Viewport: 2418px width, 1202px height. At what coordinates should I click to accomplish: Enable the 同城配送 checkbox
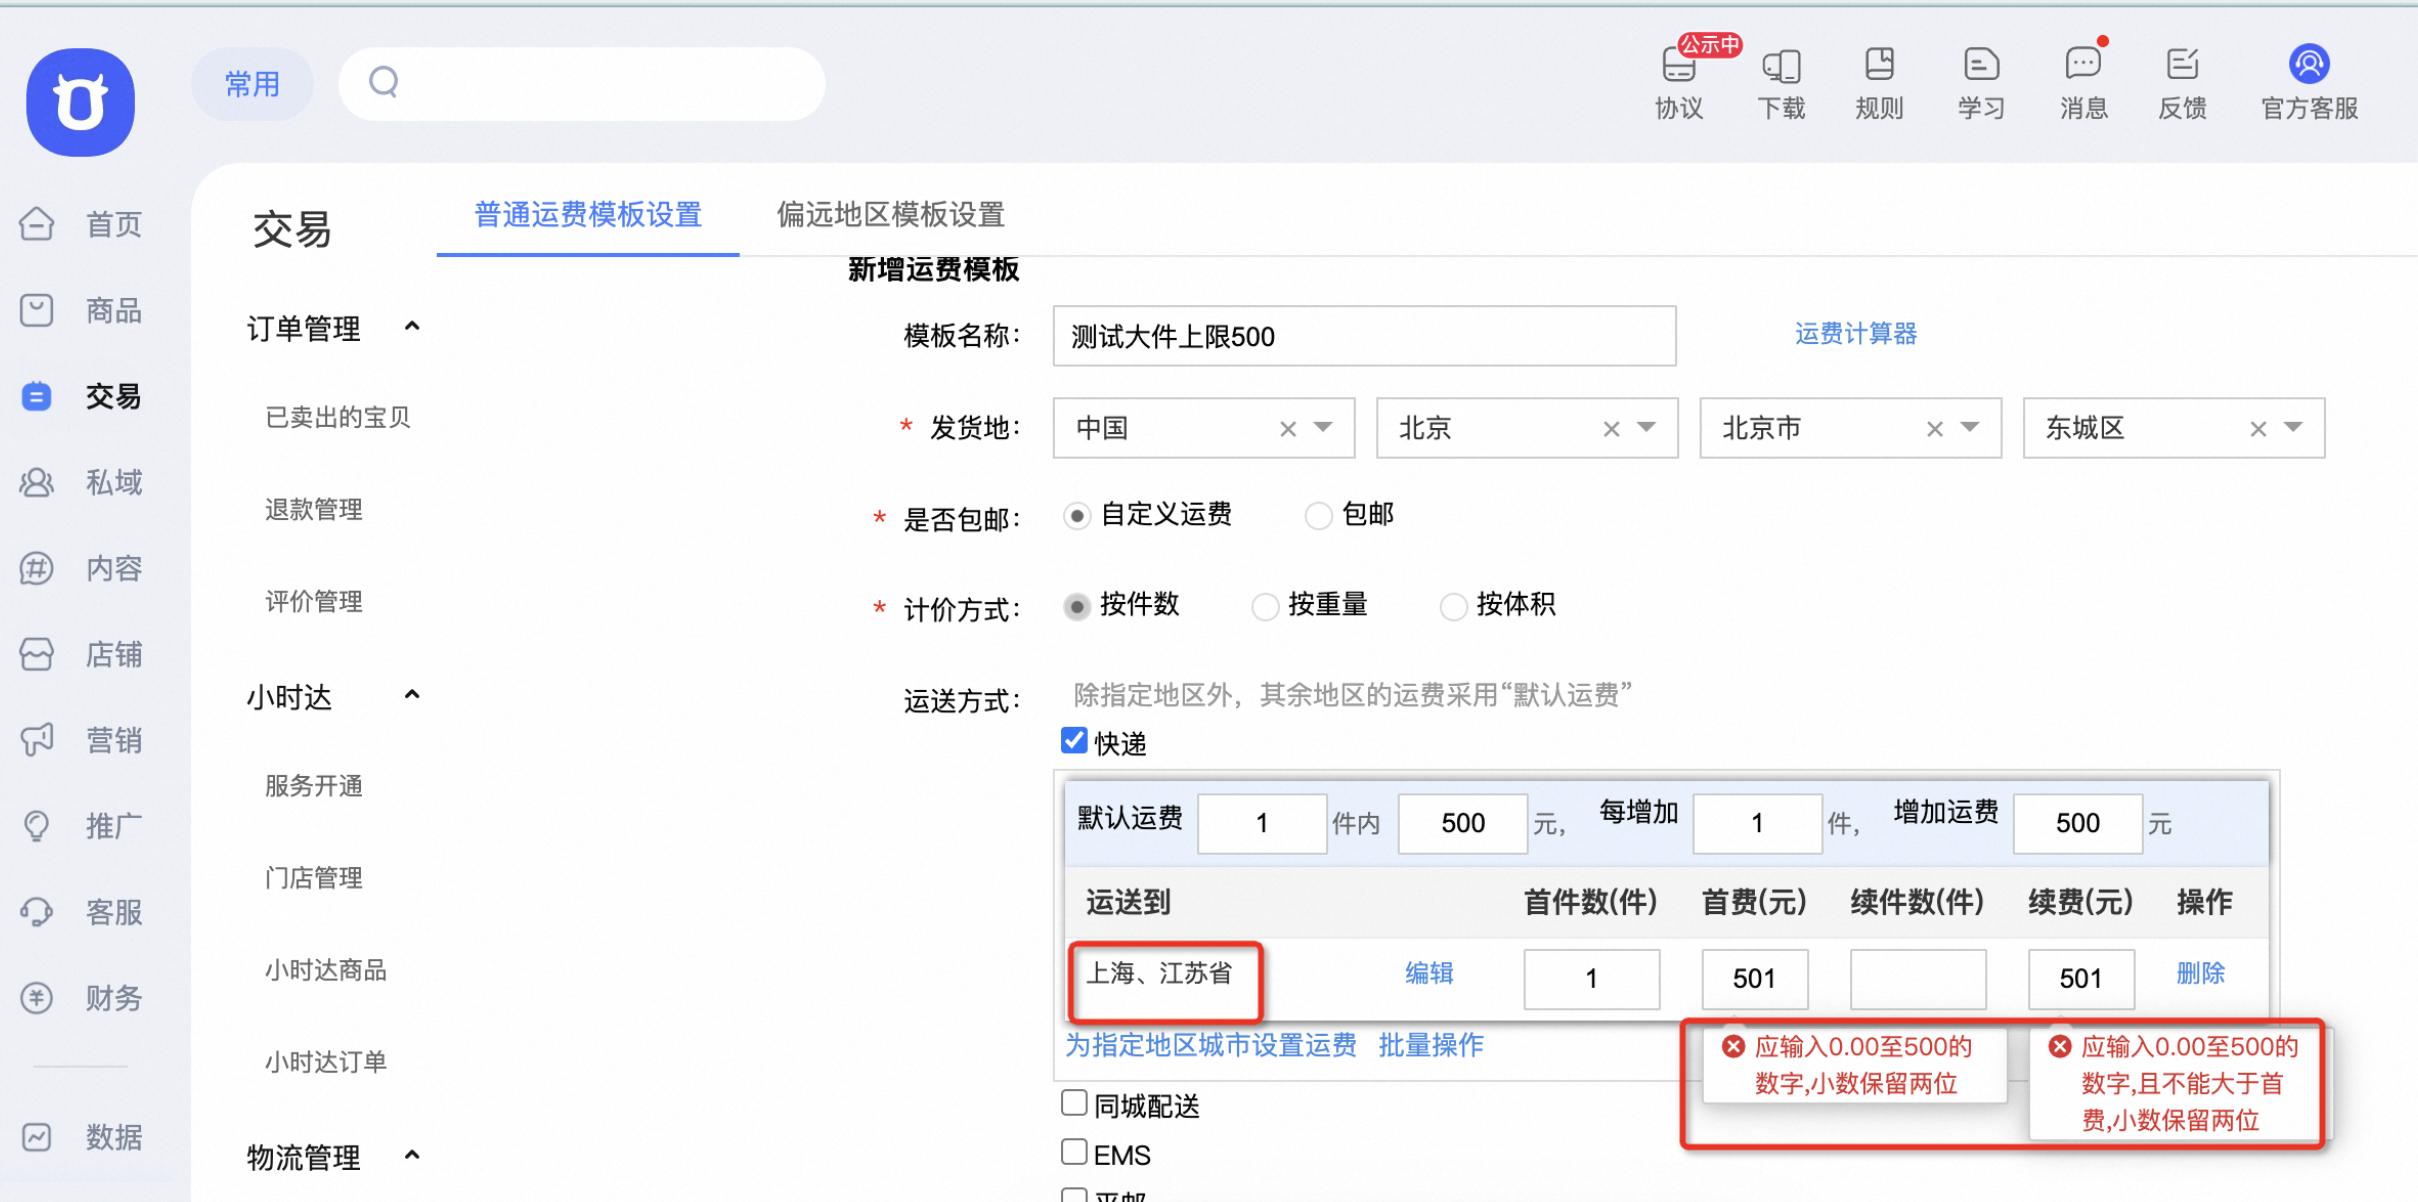click(1074, 1103)
